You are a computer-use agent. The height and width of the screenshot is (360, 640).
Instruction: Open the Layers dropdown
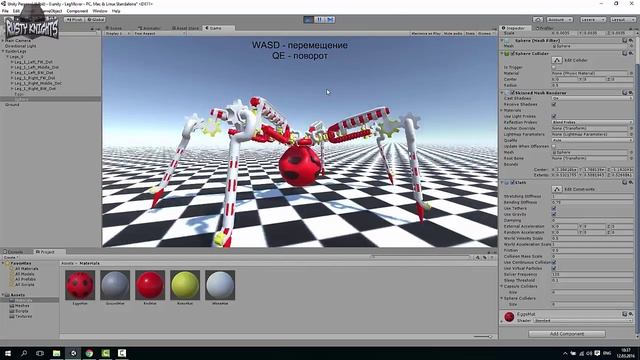592,19
